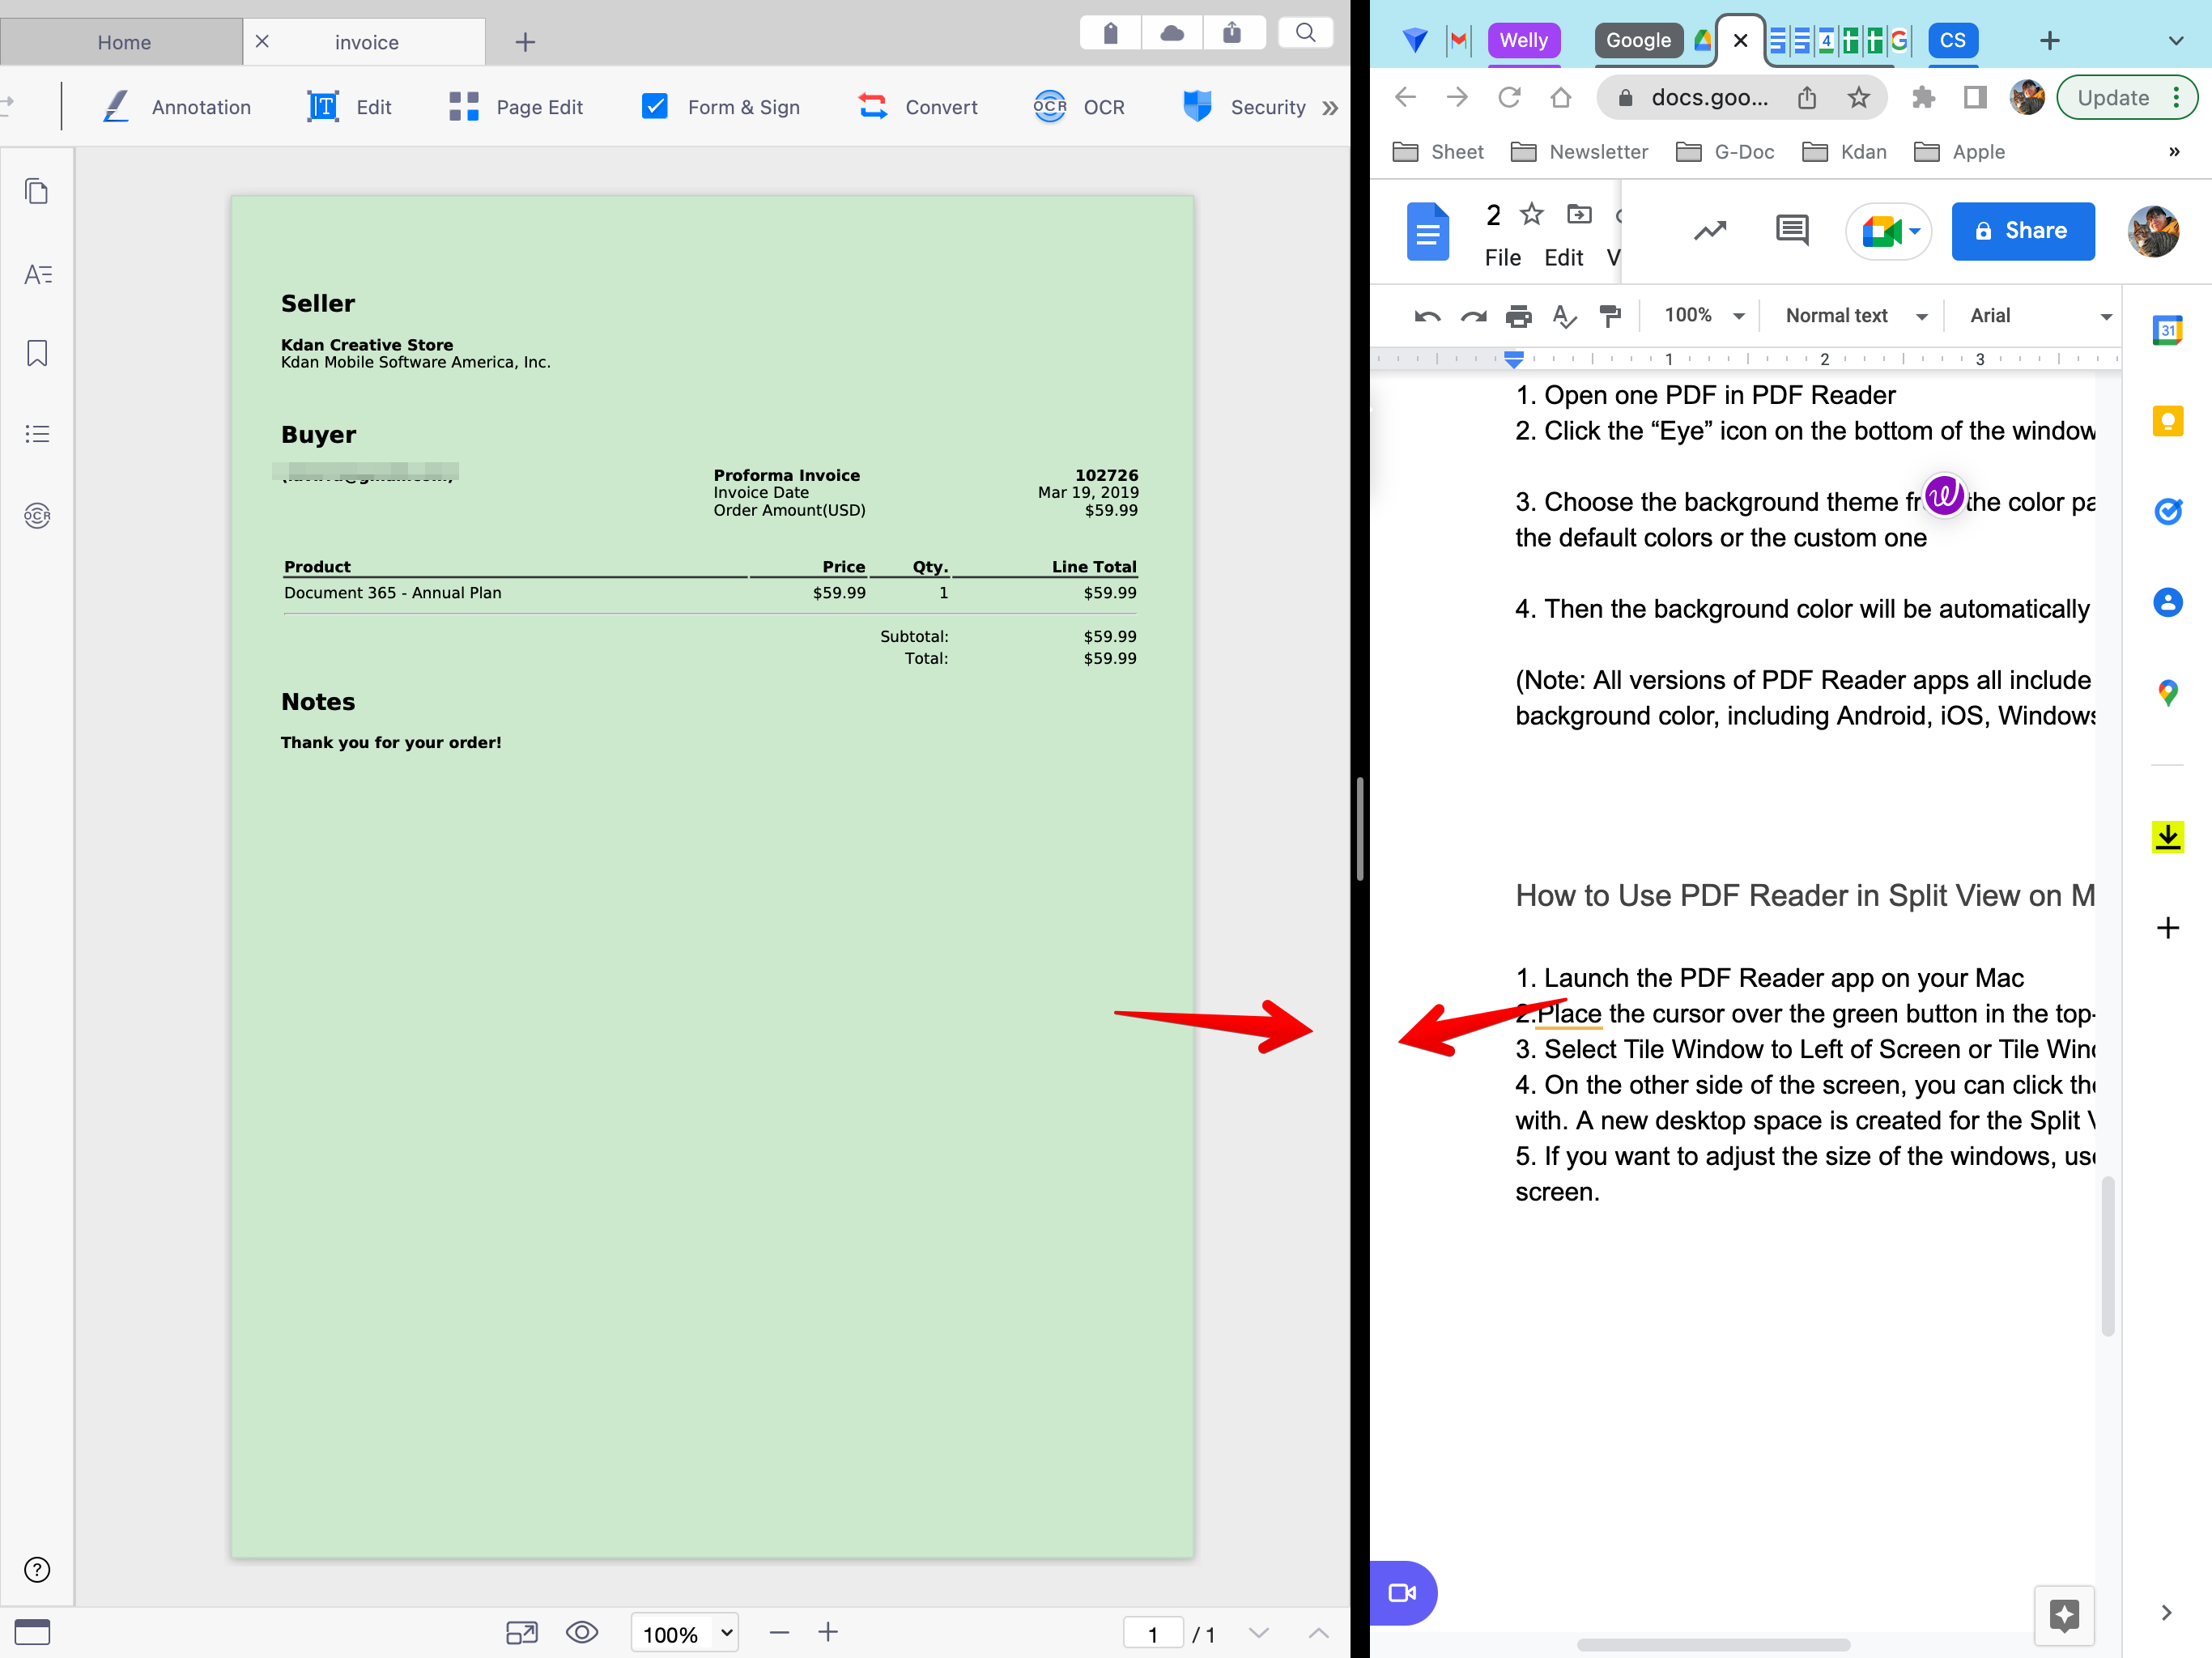Open the annotations list panel icon
2212x1658 pixels.
(x=37, y=273)
